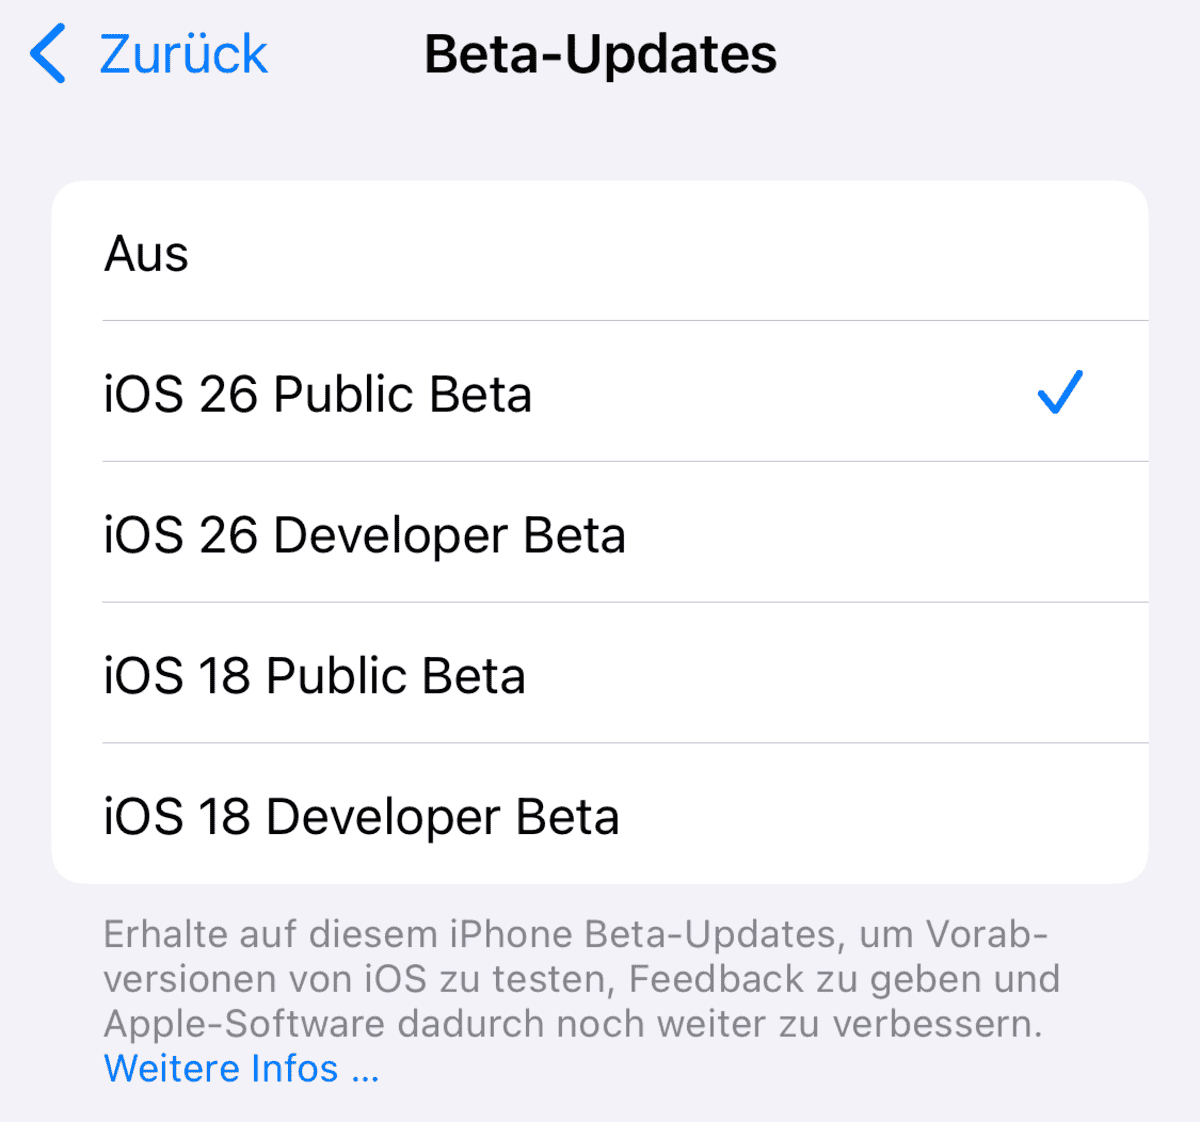Viewport: 1200px width, 1122px height.
Task: Click the currently checked beta option row
Action: [x=600, y=392]
